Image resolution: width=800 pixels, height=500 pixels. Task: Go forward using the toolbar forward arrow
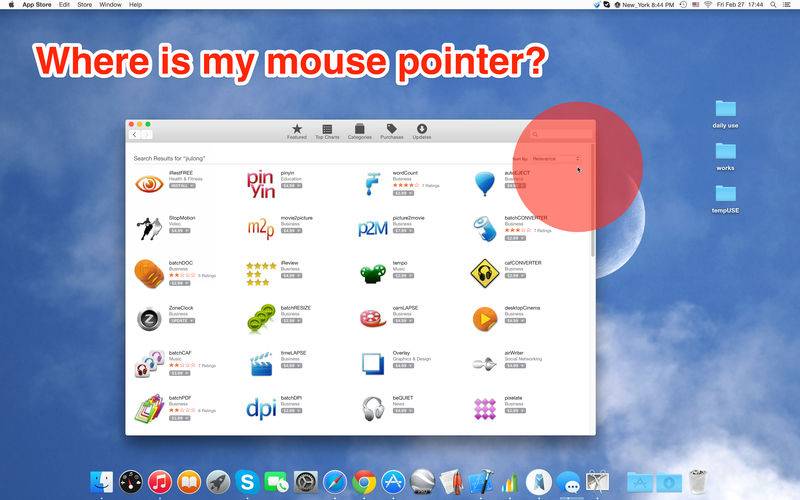point(146,134)
